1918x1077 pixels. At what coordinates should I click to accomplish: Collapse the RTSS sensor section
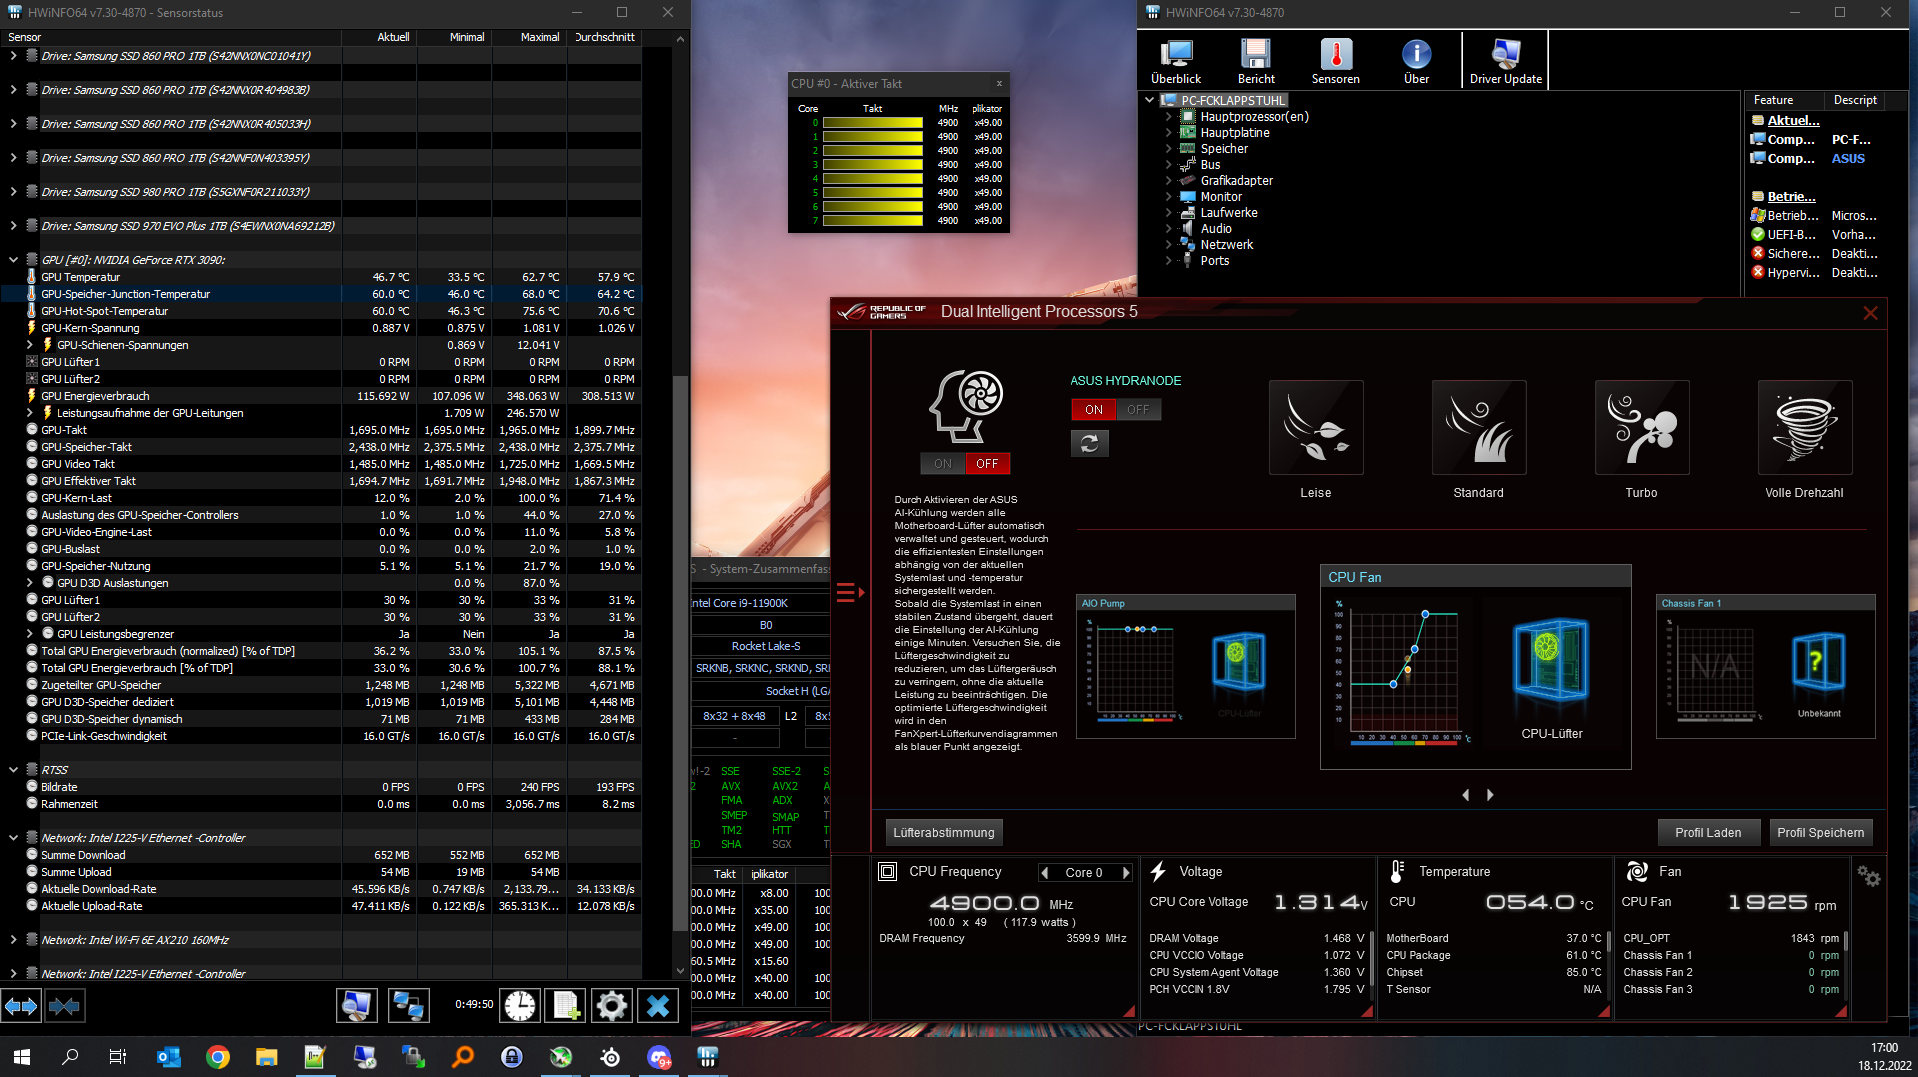pyautogui.click(x=13, y=770)
